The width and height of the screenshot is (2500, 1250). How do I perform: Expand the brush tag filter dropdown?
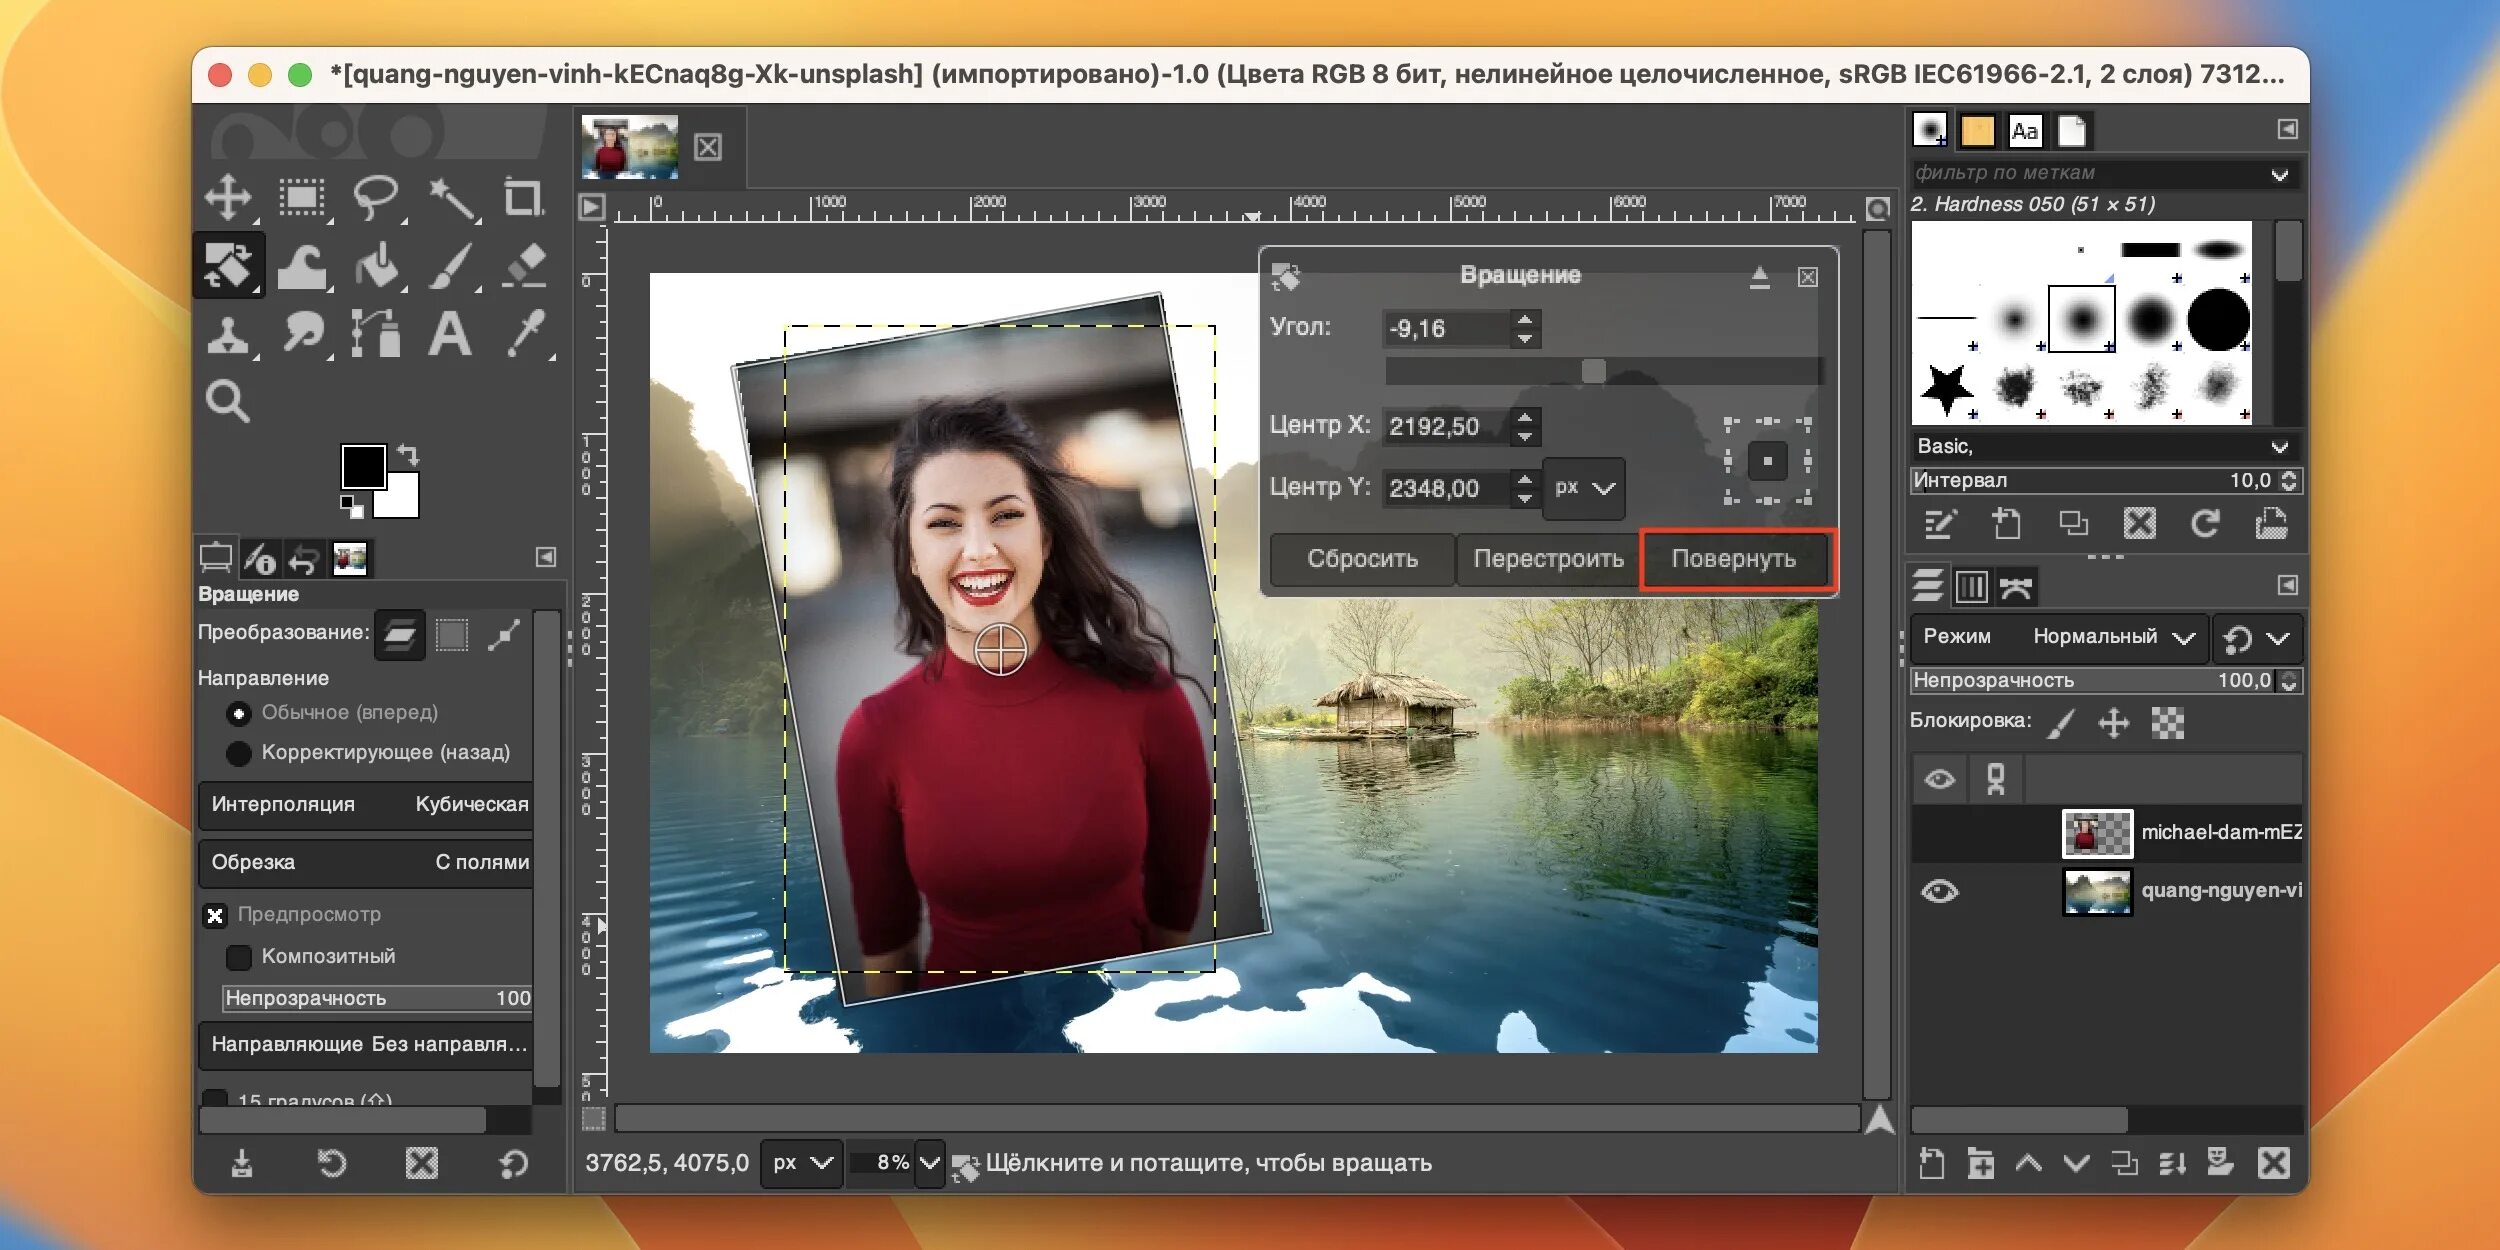pos(2279,174)
